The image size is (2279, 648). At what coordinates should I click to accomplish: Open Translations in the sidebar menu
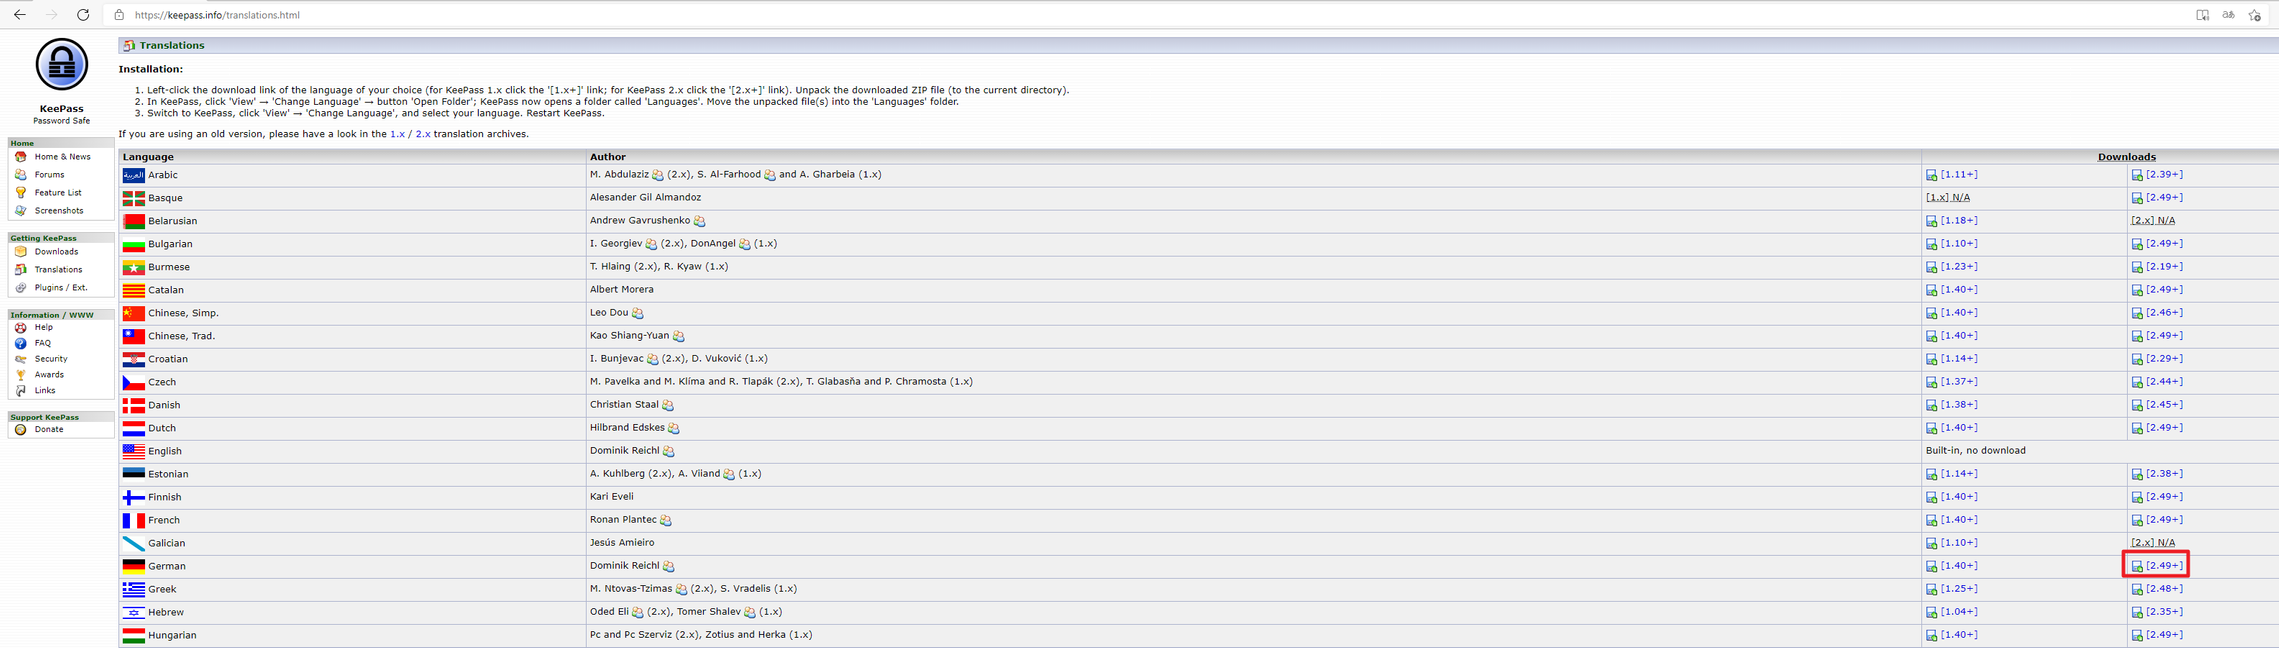coord(58,270)
